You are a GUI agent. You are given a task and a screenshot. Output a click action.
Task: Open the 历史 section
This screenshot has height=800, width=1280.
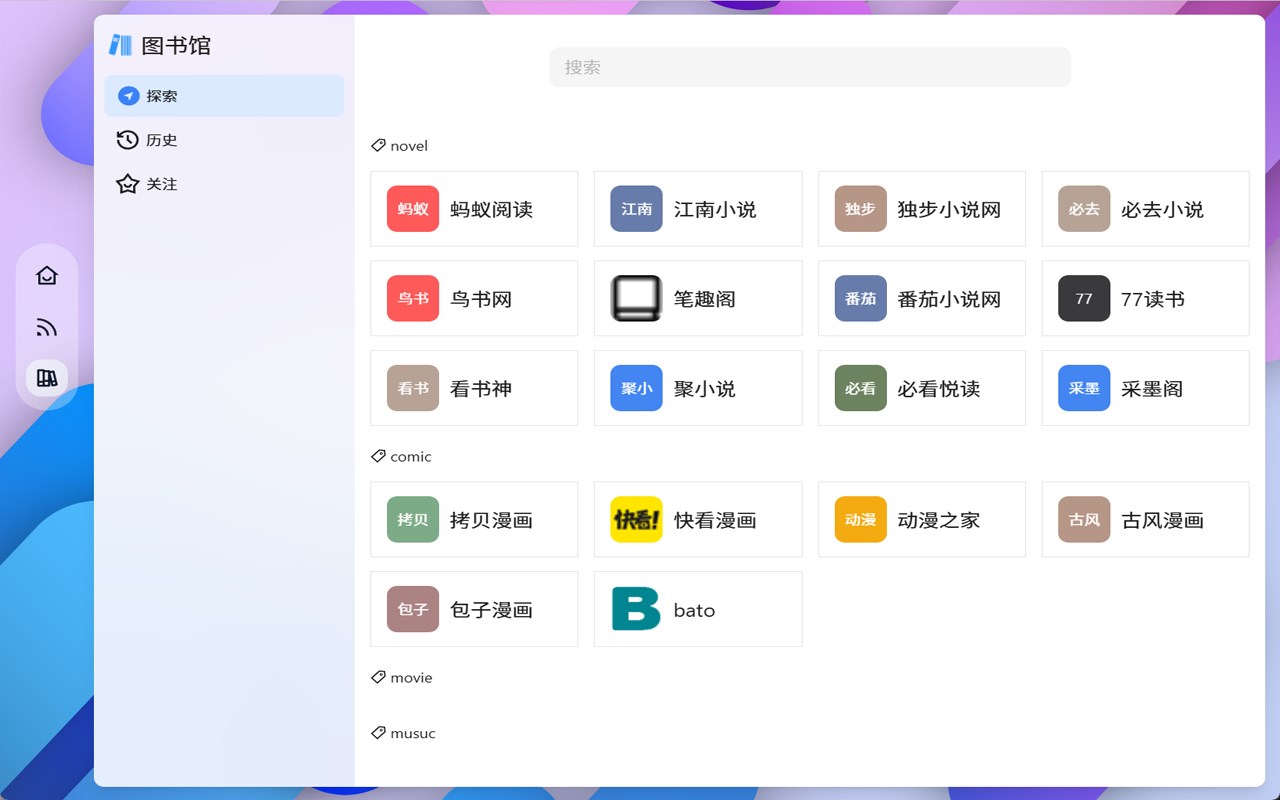pyautogui.click(x=224, y=140)
